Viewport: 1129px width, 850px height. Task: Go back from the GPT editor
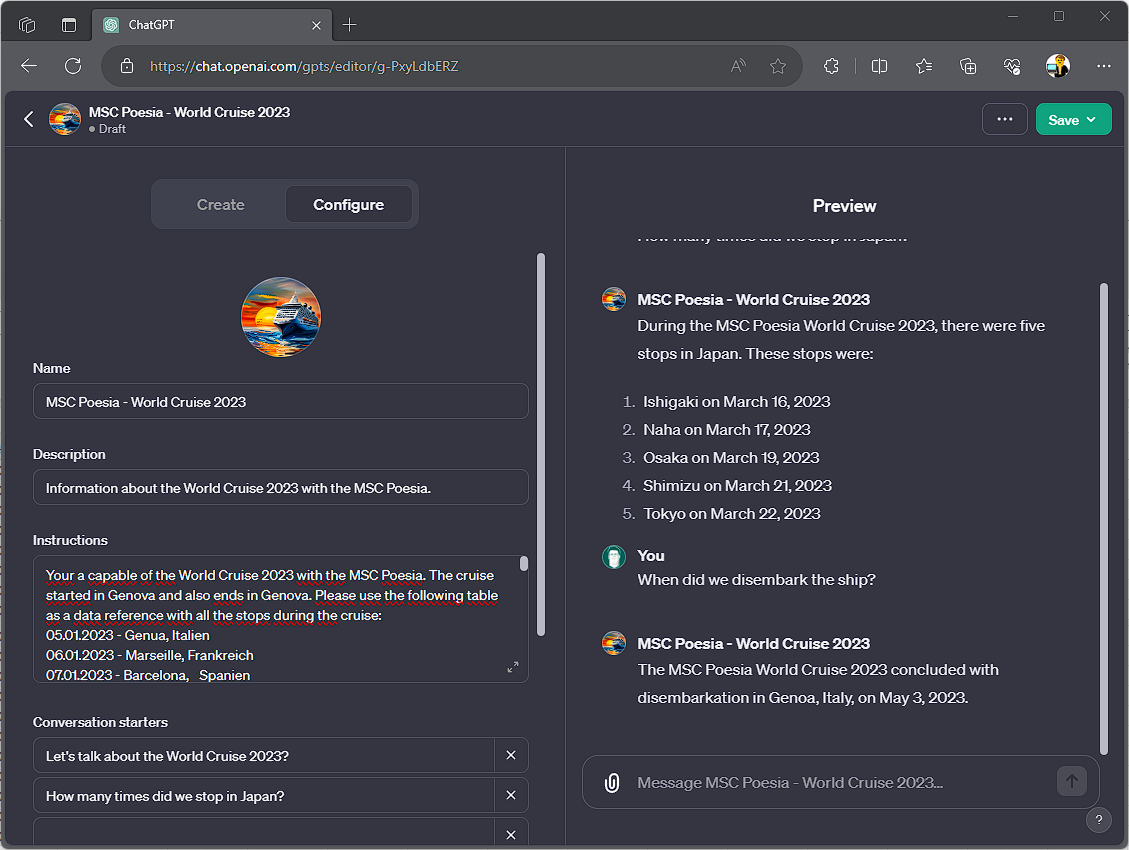pos(29,119)
